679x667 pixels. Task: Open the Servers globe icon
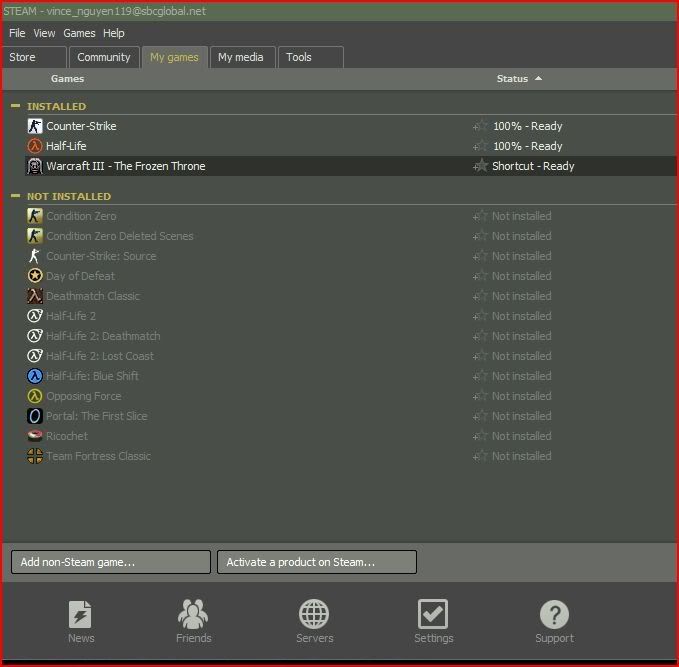pyautogui.click(x=314, y=614)
